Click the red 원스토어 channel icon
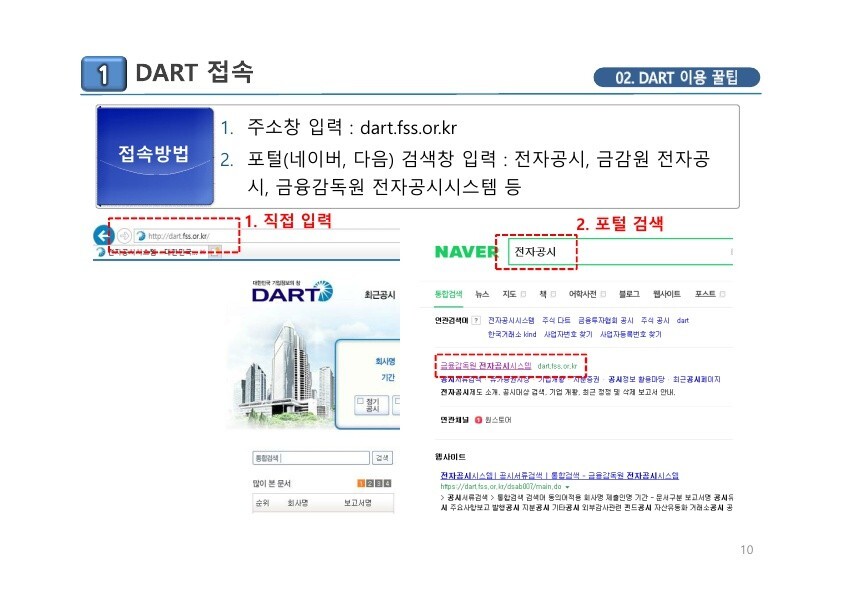The image size is (842, 595). 478,420
